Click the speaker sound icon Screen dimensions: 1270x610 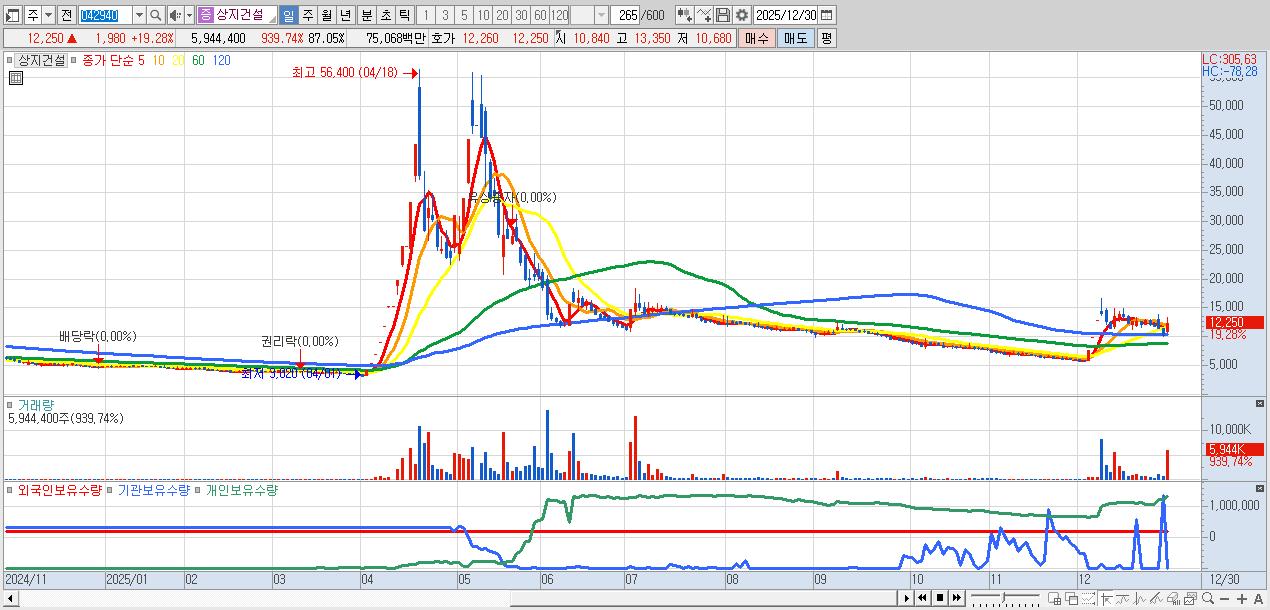(175, 15)
